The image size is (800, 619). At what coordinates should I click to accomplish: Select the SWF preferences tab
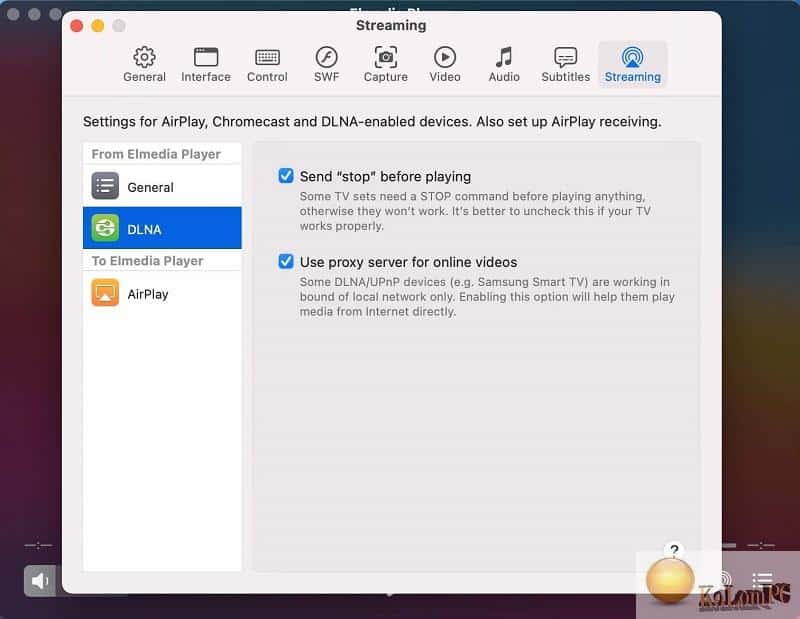(x=327, y=64)
